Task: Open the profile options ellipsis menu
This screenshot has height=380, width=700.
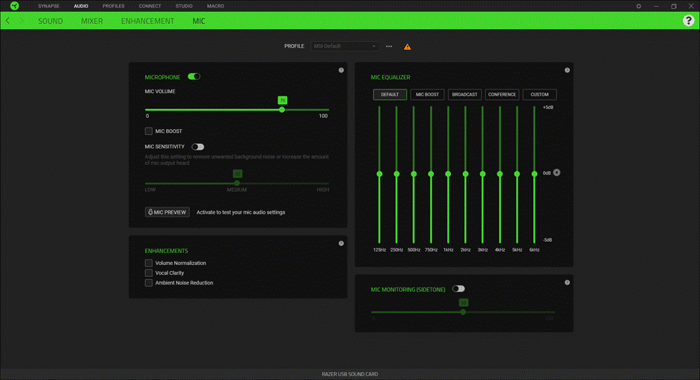Action: click(x=389, y=46)
